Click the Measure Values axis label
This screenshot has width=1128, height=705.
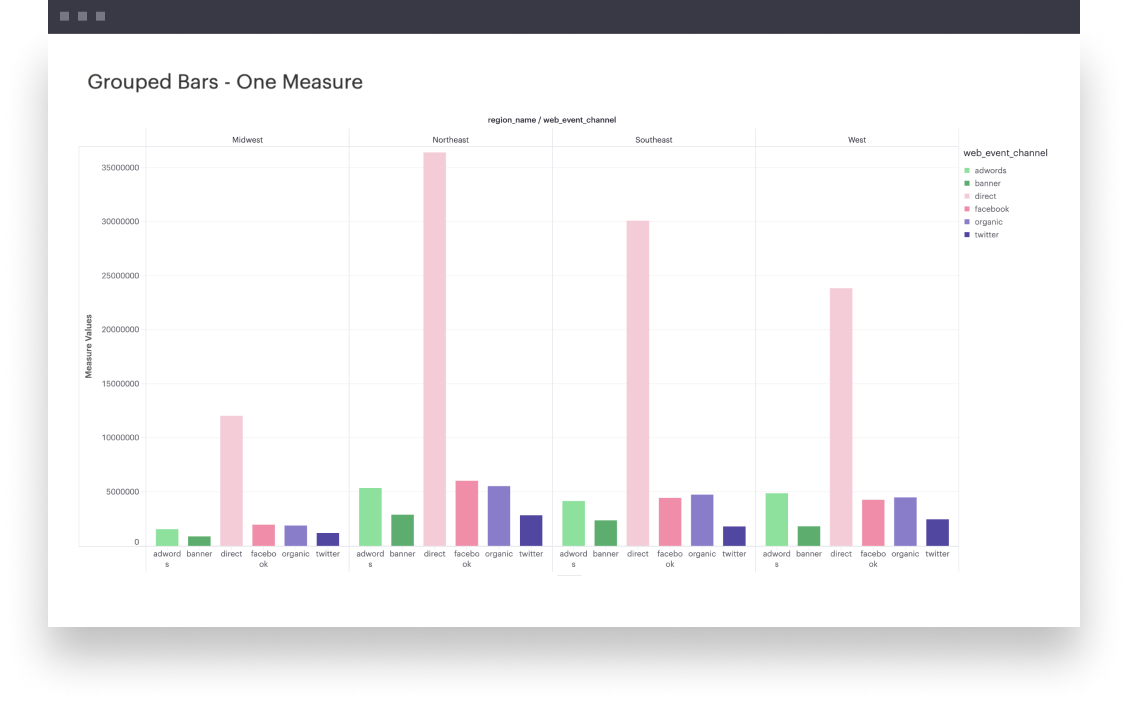tap(88, 343)
